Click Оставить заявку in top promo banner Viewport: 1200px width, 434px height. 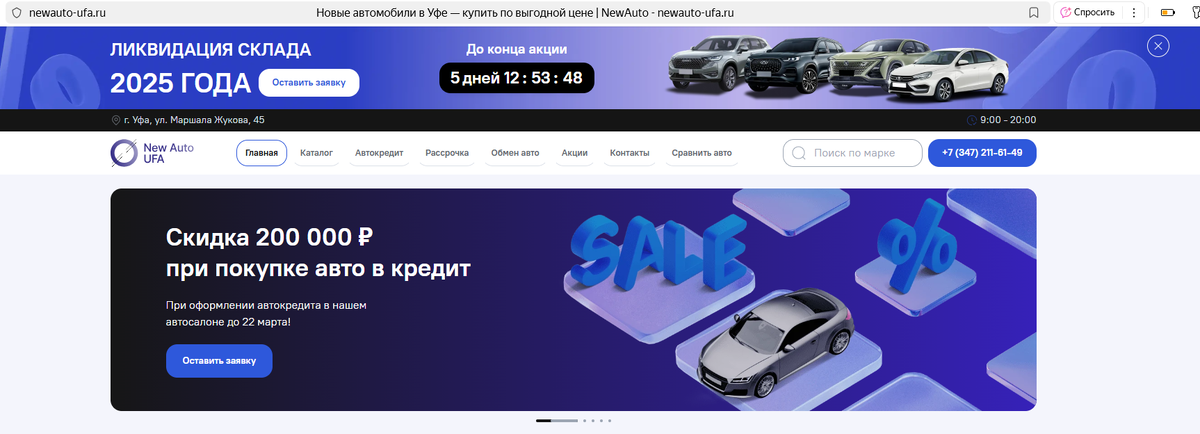click(309, 83)
